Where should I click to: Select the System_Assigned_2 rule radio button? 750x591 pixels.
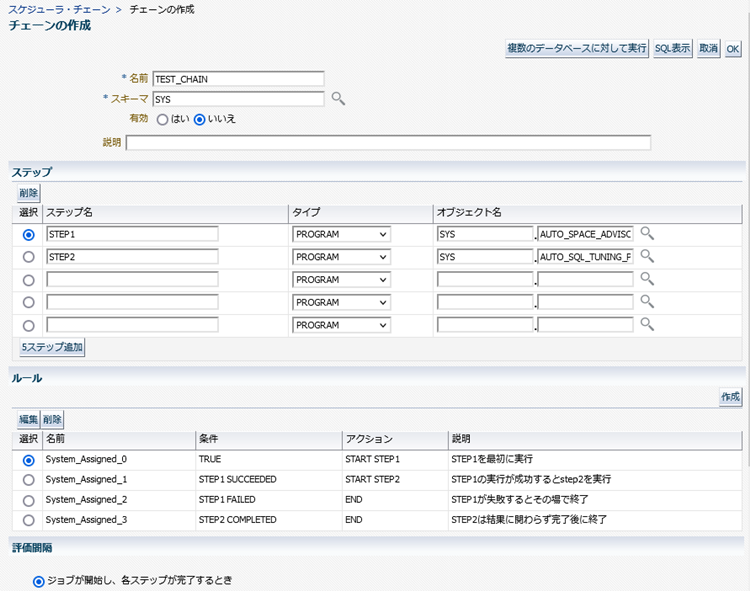[28, 499]
